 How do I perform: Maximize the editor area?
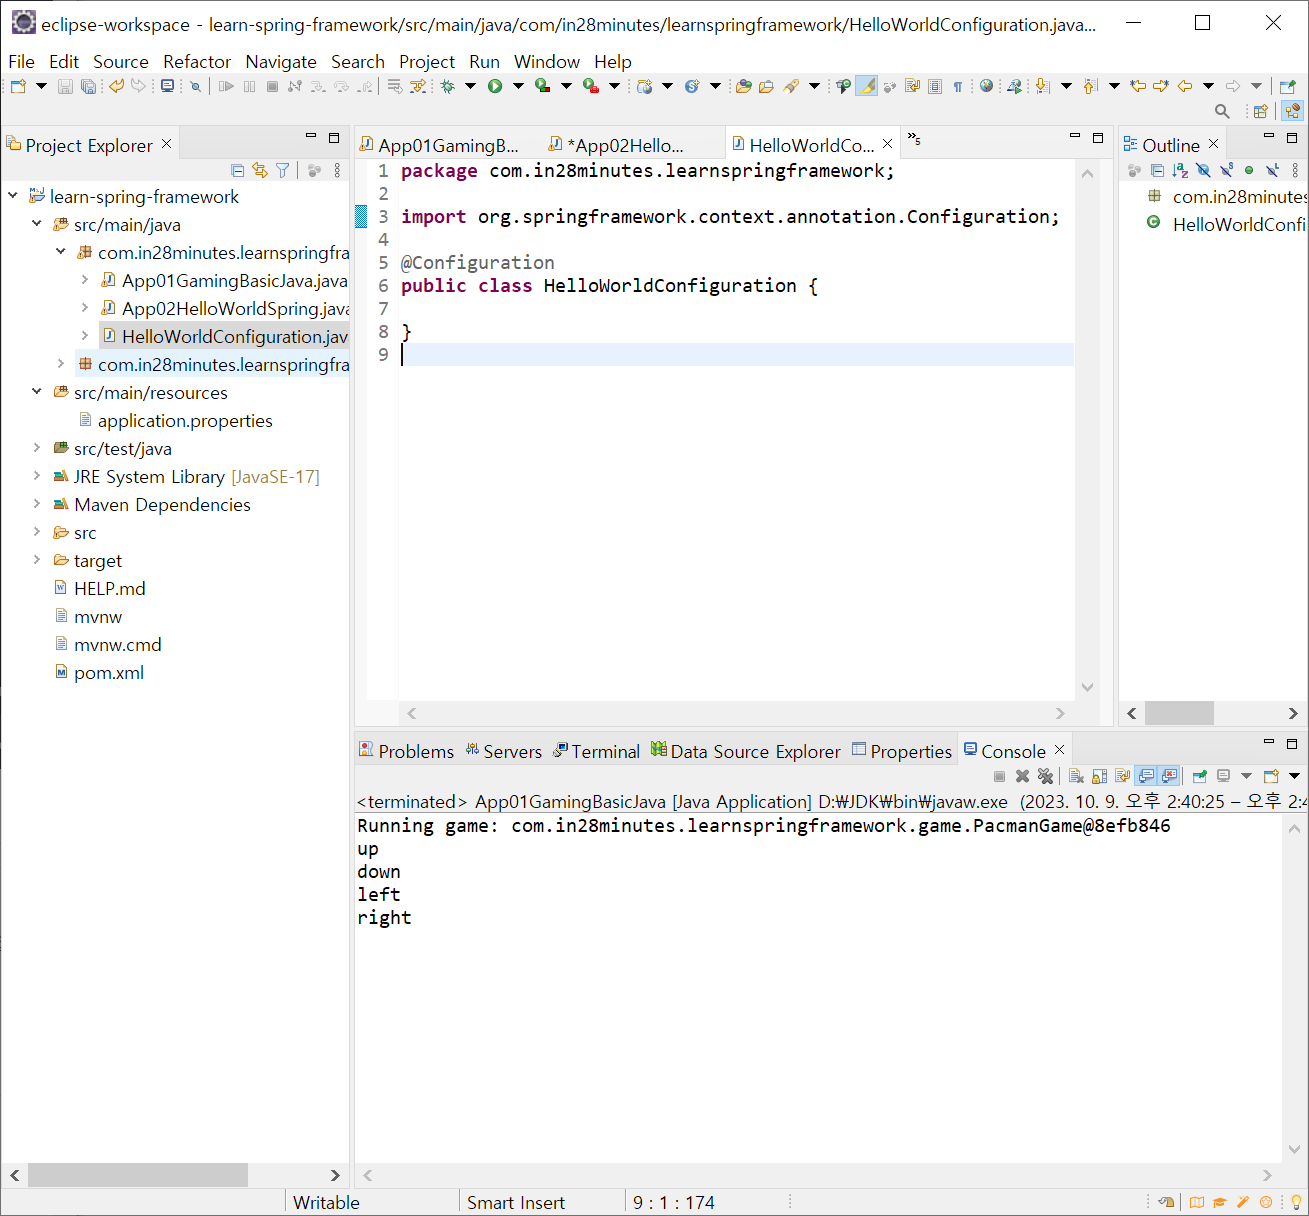pos(1098,138)
